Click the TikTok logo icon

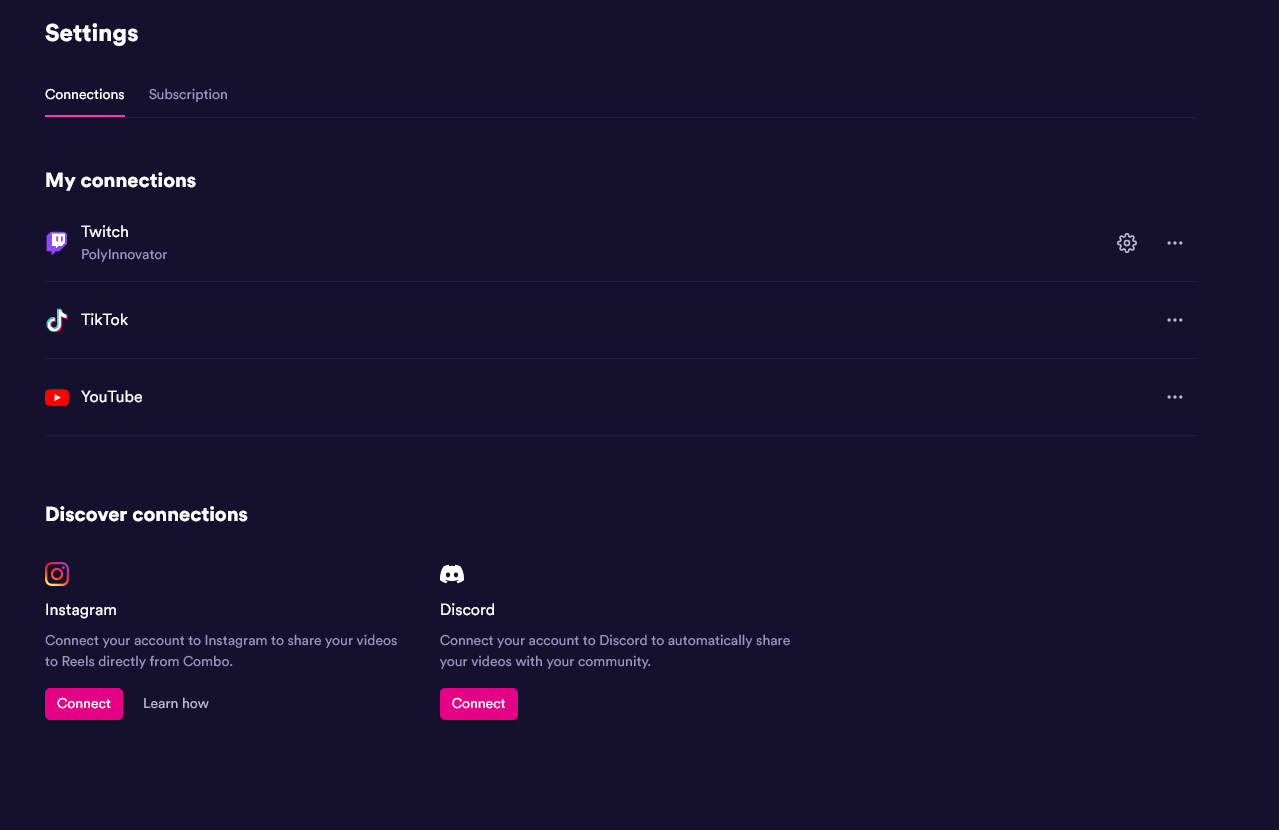(57, 320)
